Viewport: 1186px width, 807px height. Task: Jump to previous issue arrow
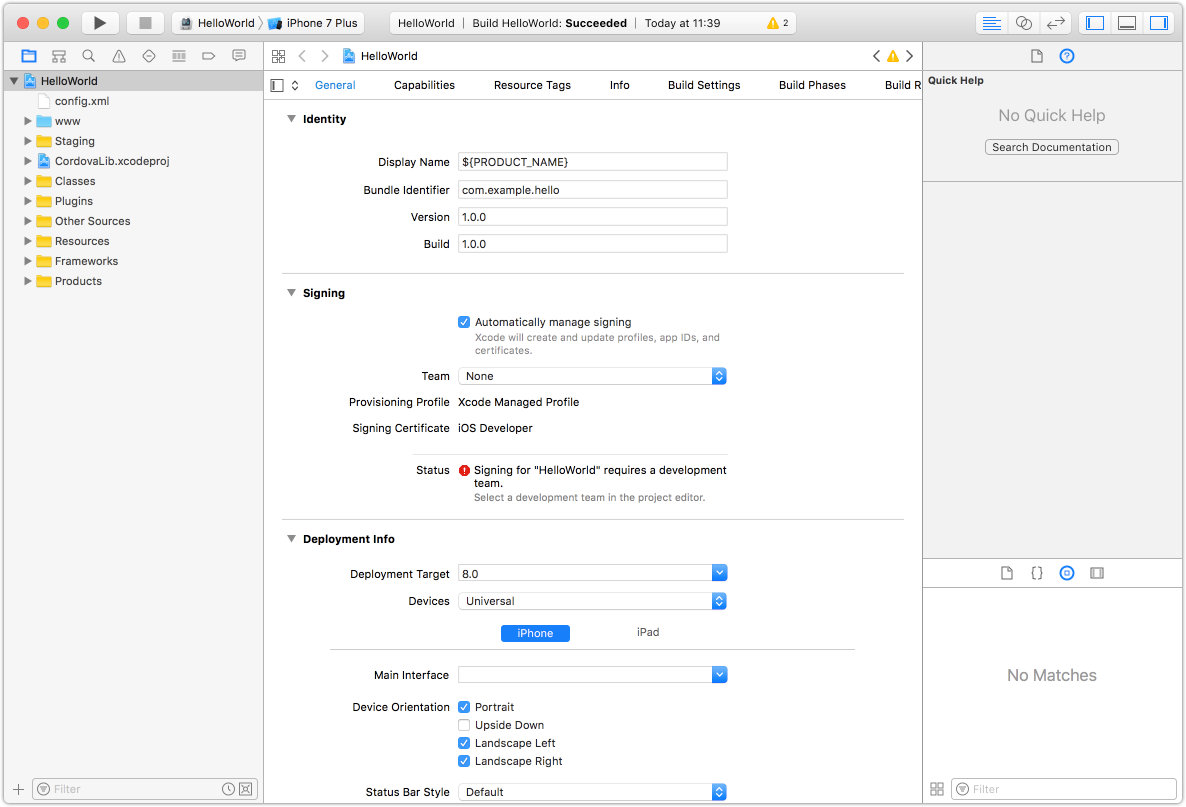tap(876, 56)
